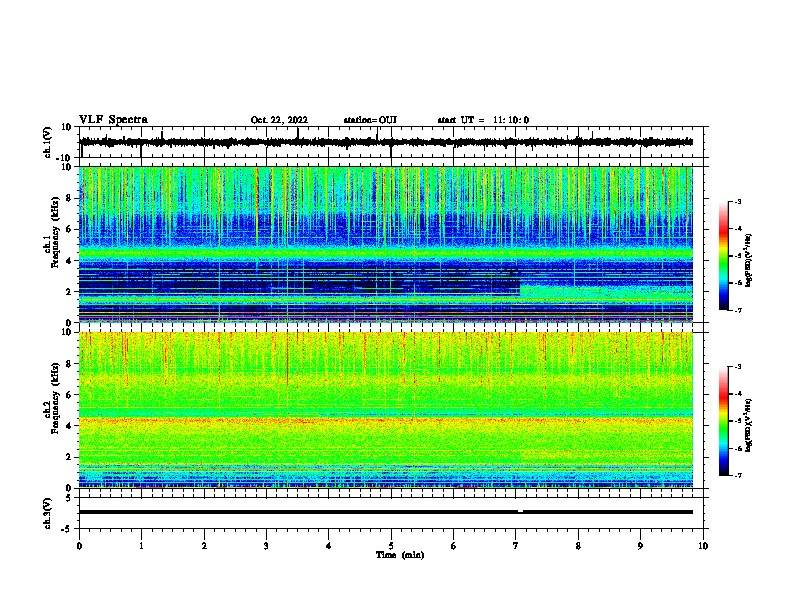
Task: Click tick label "6" on the Time axis
Action: coord(454,546)
